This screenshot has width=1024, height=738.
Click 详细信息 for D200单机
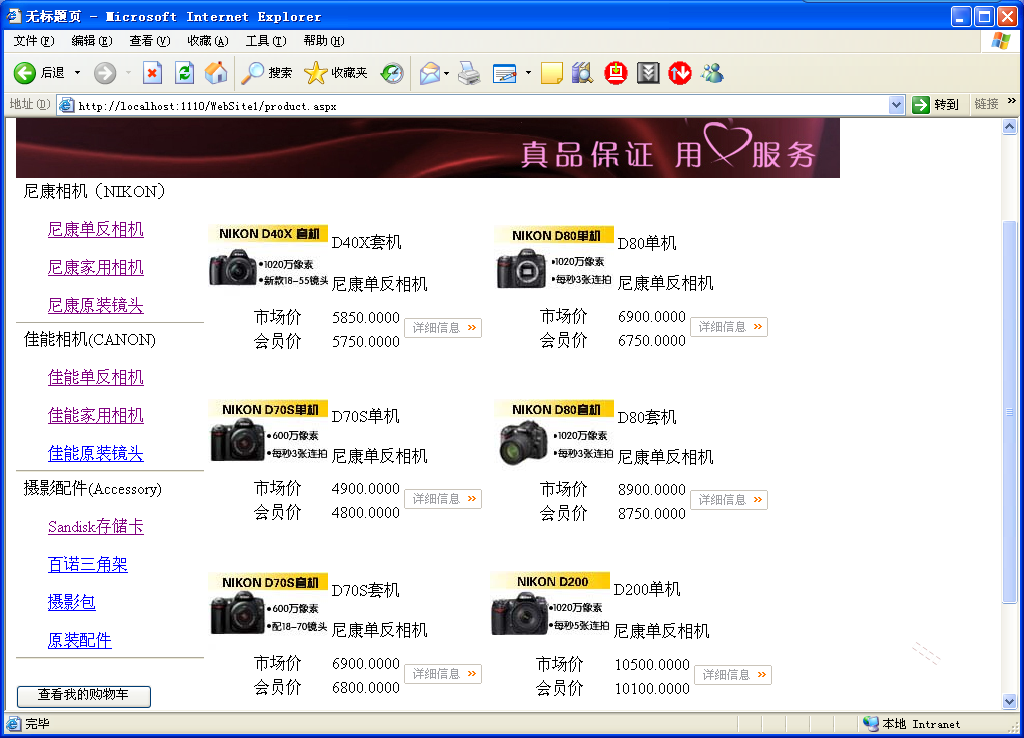[733, 675]
